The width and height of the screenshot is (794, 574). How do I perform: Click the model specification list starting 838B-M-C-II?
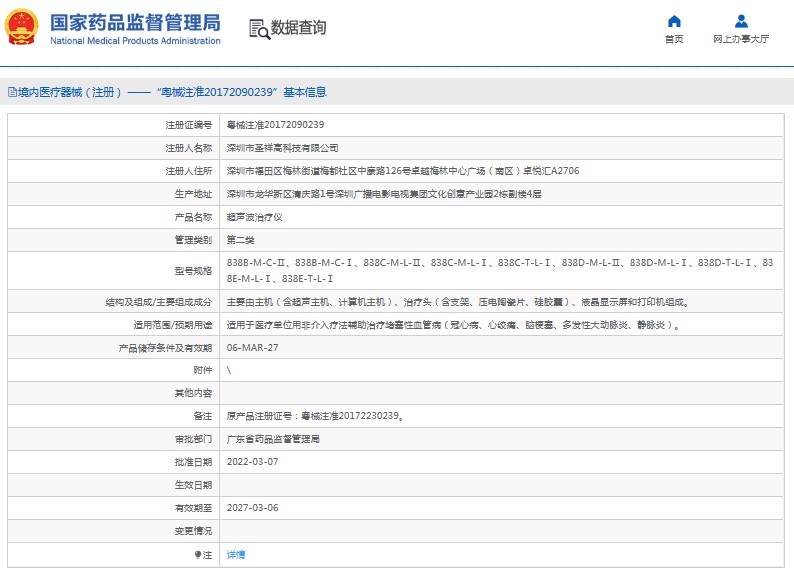coord(500,270)
